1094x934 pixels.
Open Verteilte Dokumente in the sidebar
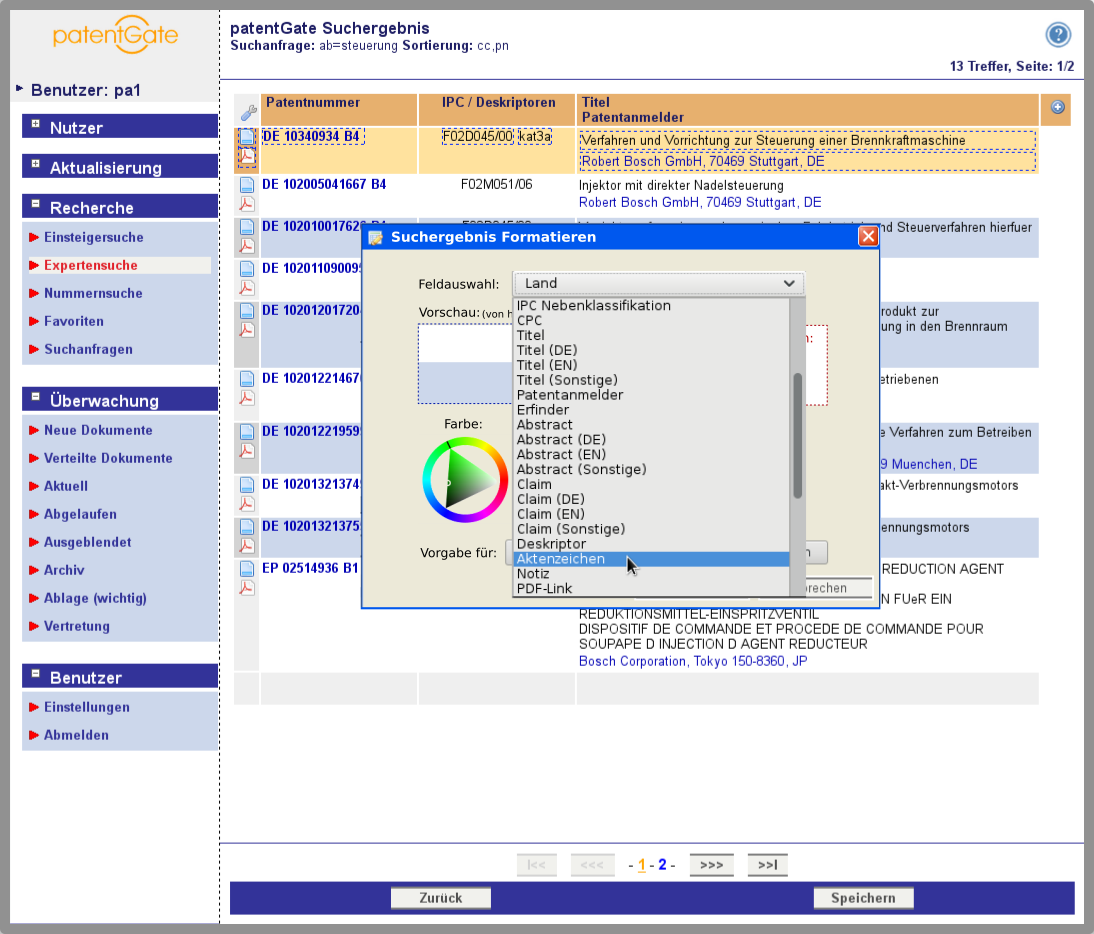point(108,458)
